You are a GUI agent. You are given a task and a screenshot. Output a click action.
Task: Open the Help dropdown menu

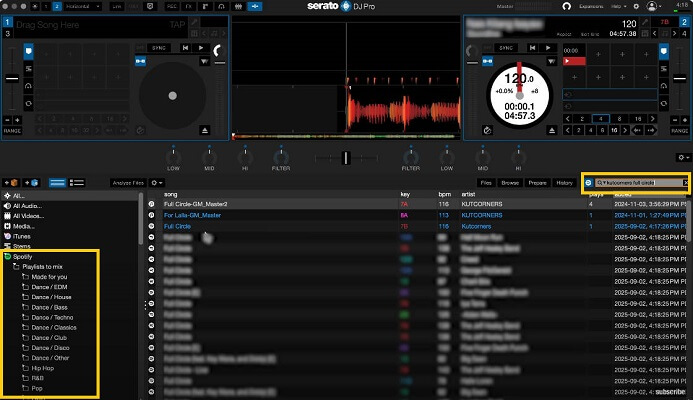click(x=618, y=6)
